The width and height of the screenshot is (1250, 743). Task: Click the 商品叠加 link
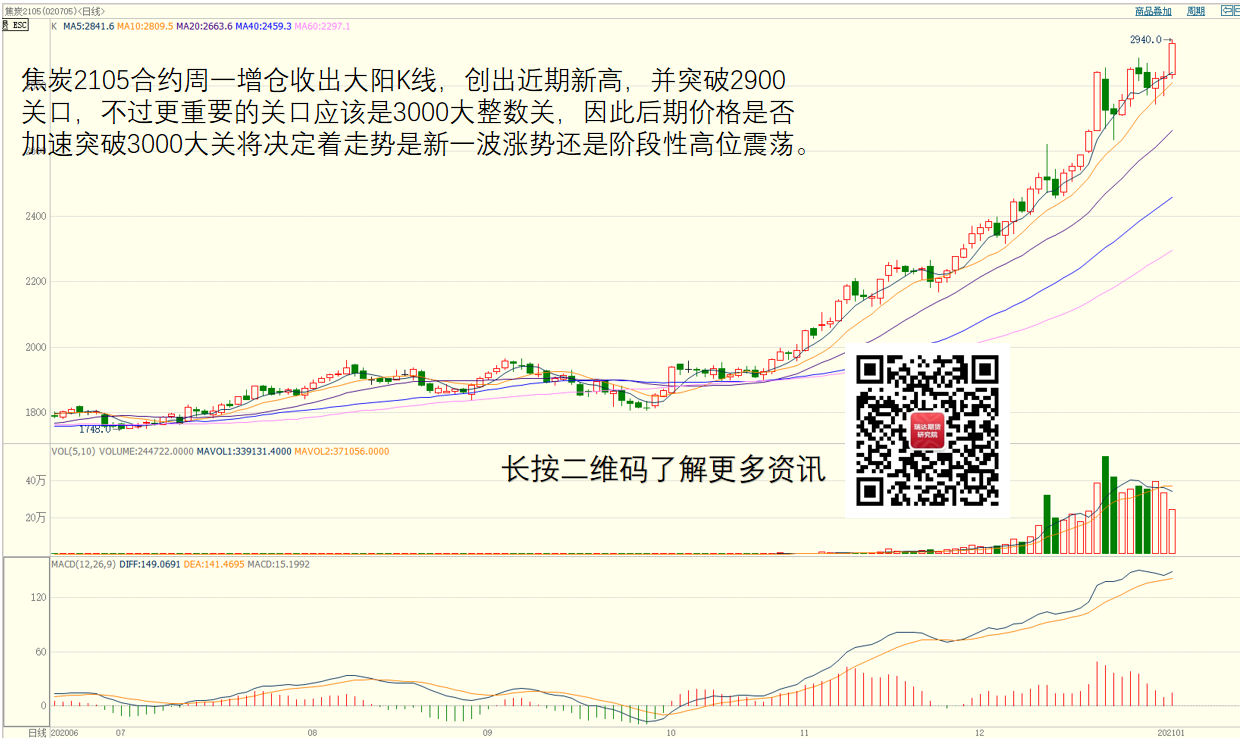pyautogui.click(x=1152, y=11)
